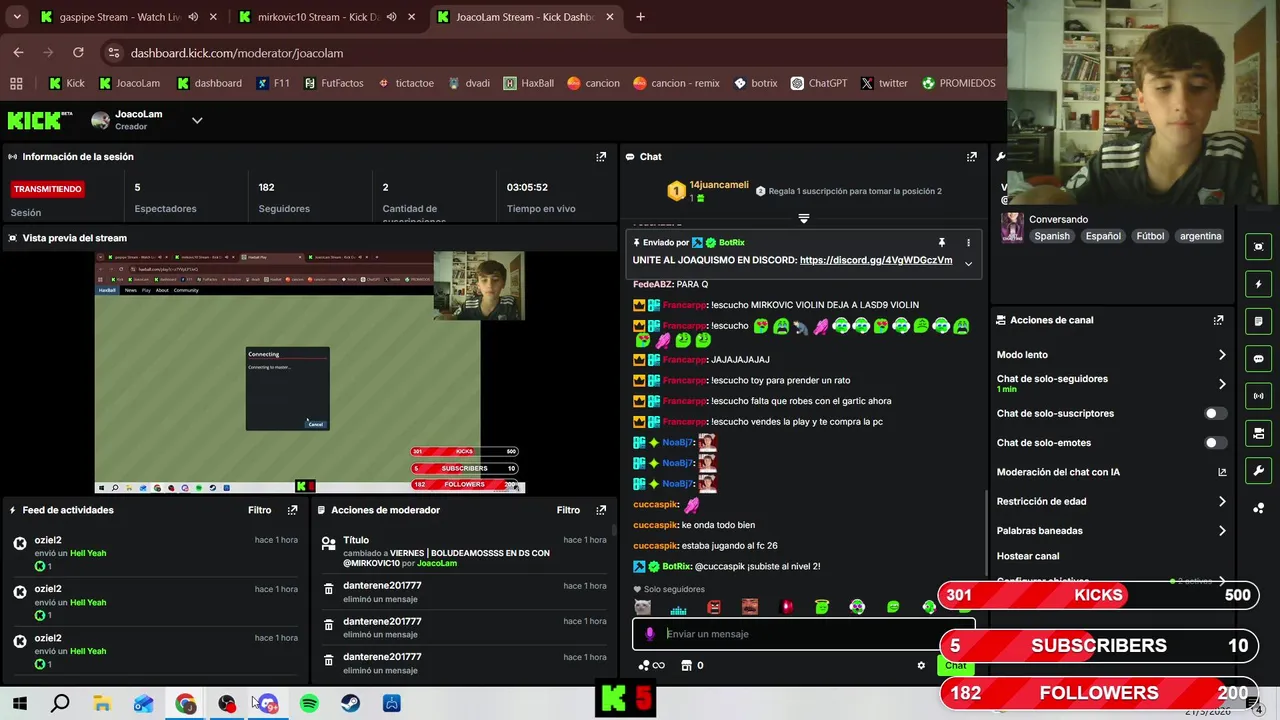Click the Español tag

coord(1103,236)
